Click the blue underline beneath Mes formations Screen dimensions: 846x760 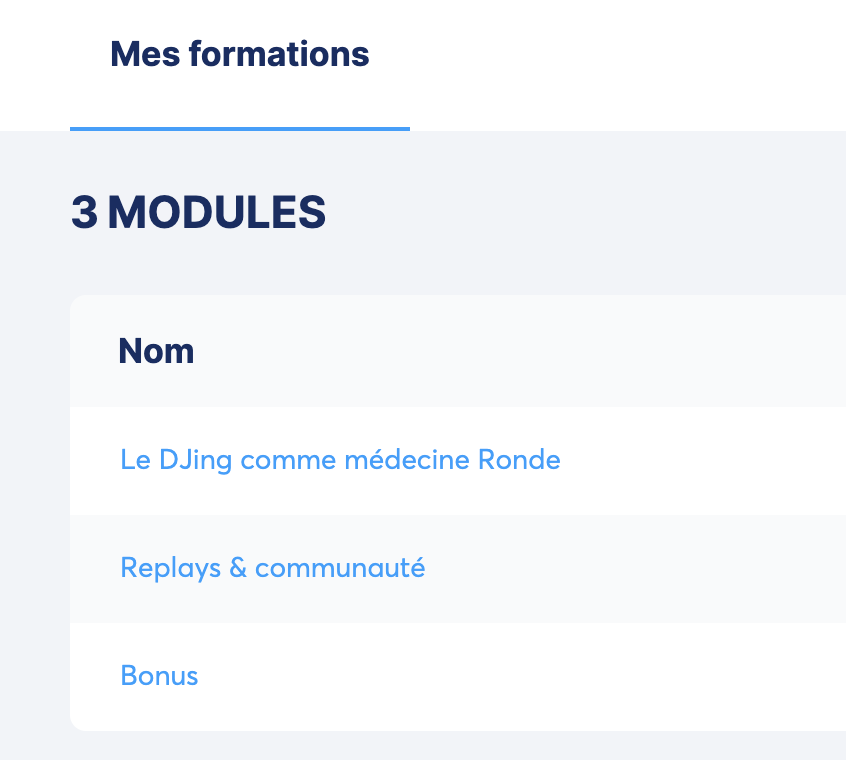[239, 128]
